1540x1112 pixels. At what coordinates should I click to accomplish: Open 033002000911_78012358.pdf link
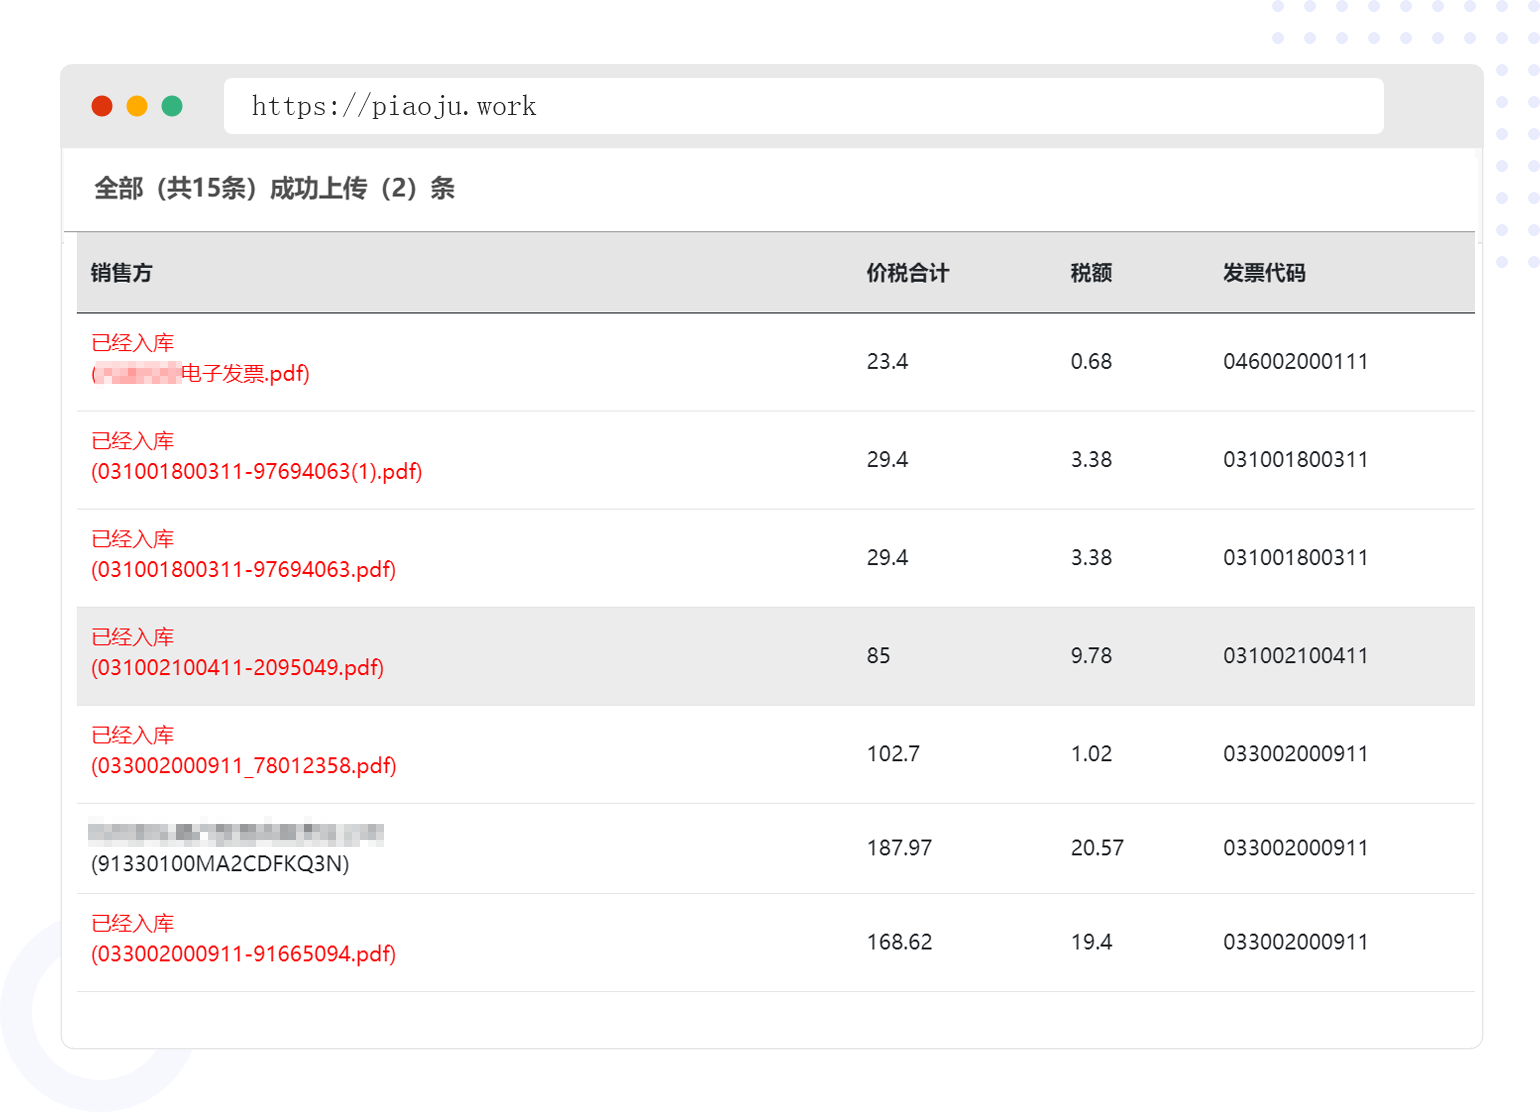[x=243, y=766]
